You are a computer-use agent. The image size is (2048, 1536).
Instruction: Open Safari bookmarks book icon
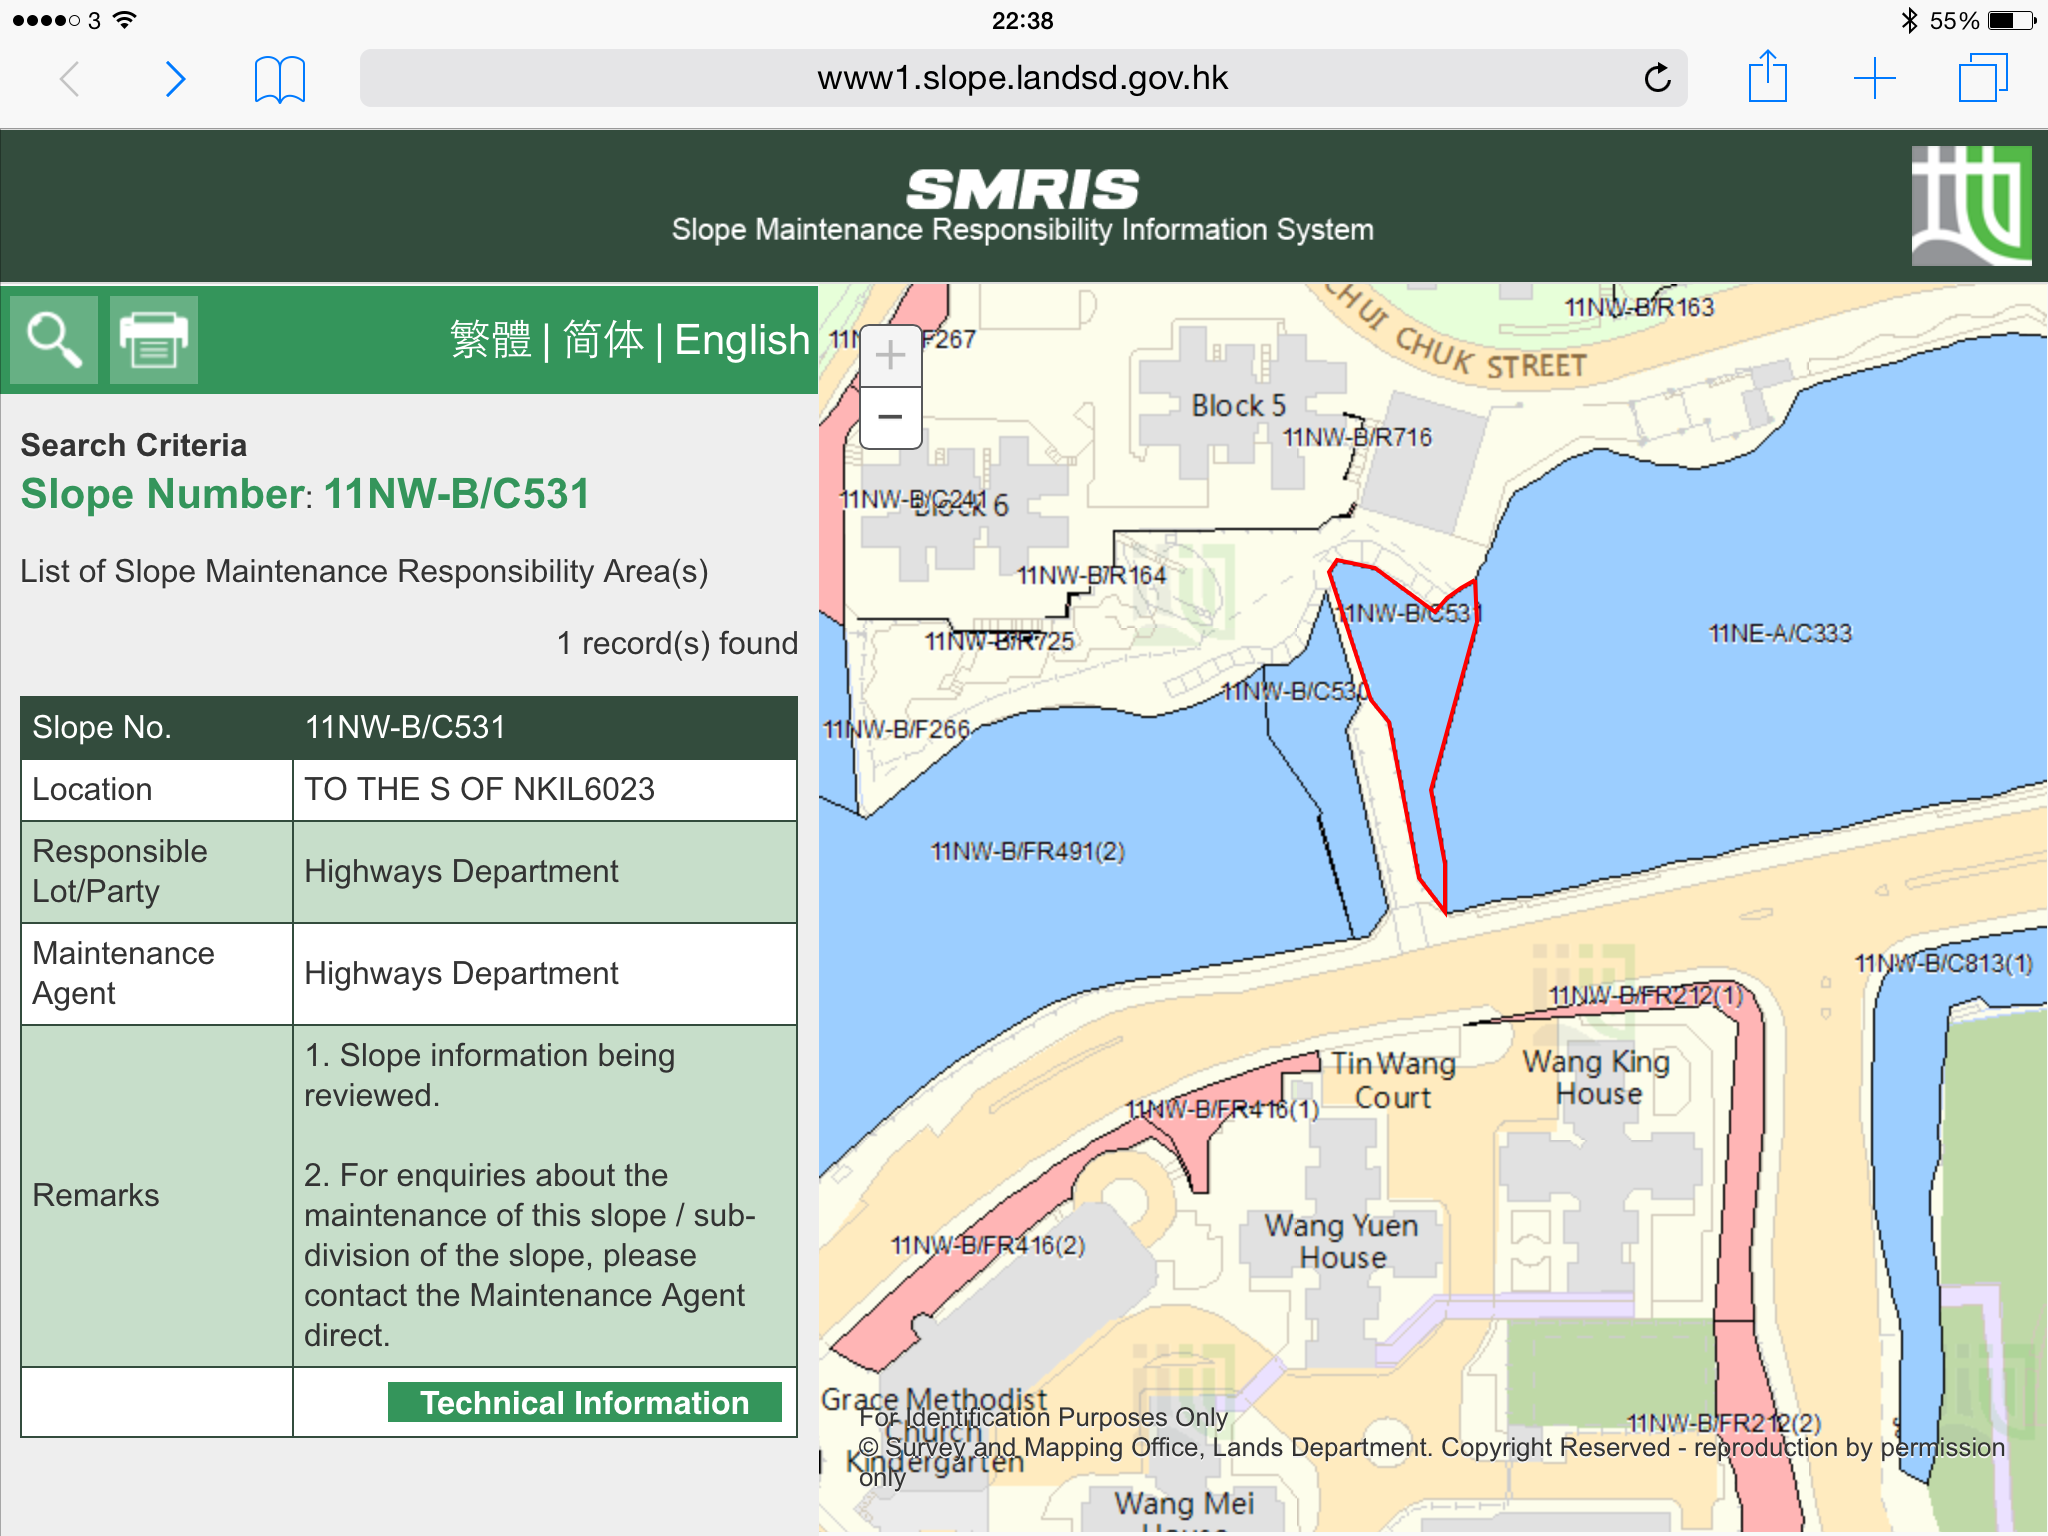pyautogui.click(x=279, y=78)
